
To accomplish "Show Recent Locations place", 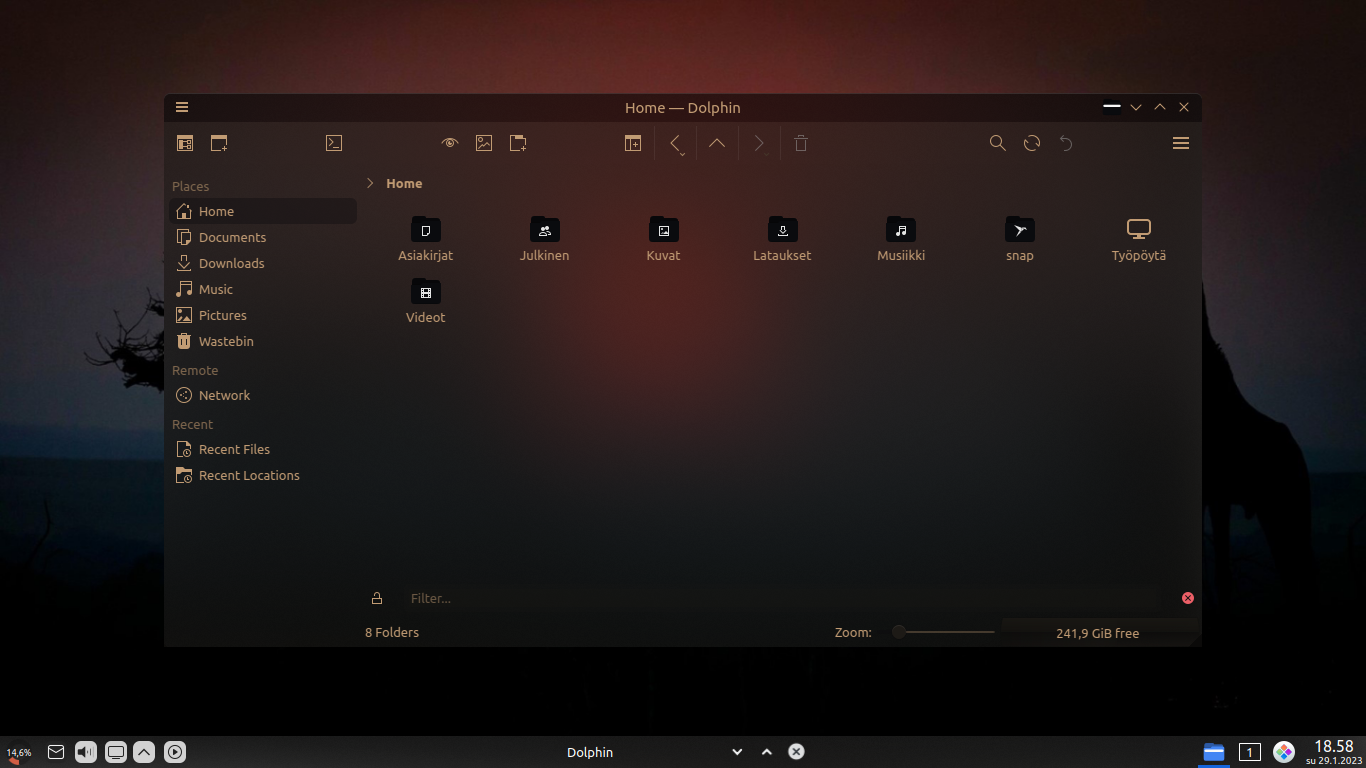I will (263, 475).
